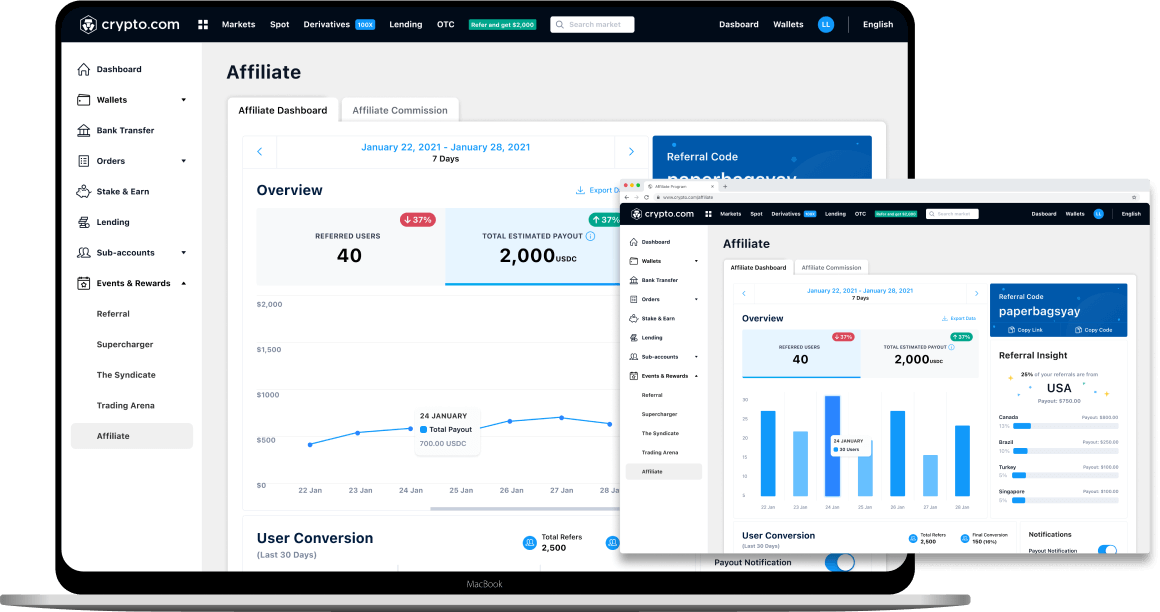Open The Syndicate link in MacBook sidebar
The height and width of the screenshot is (612, 1160).
tap(126, 375)
